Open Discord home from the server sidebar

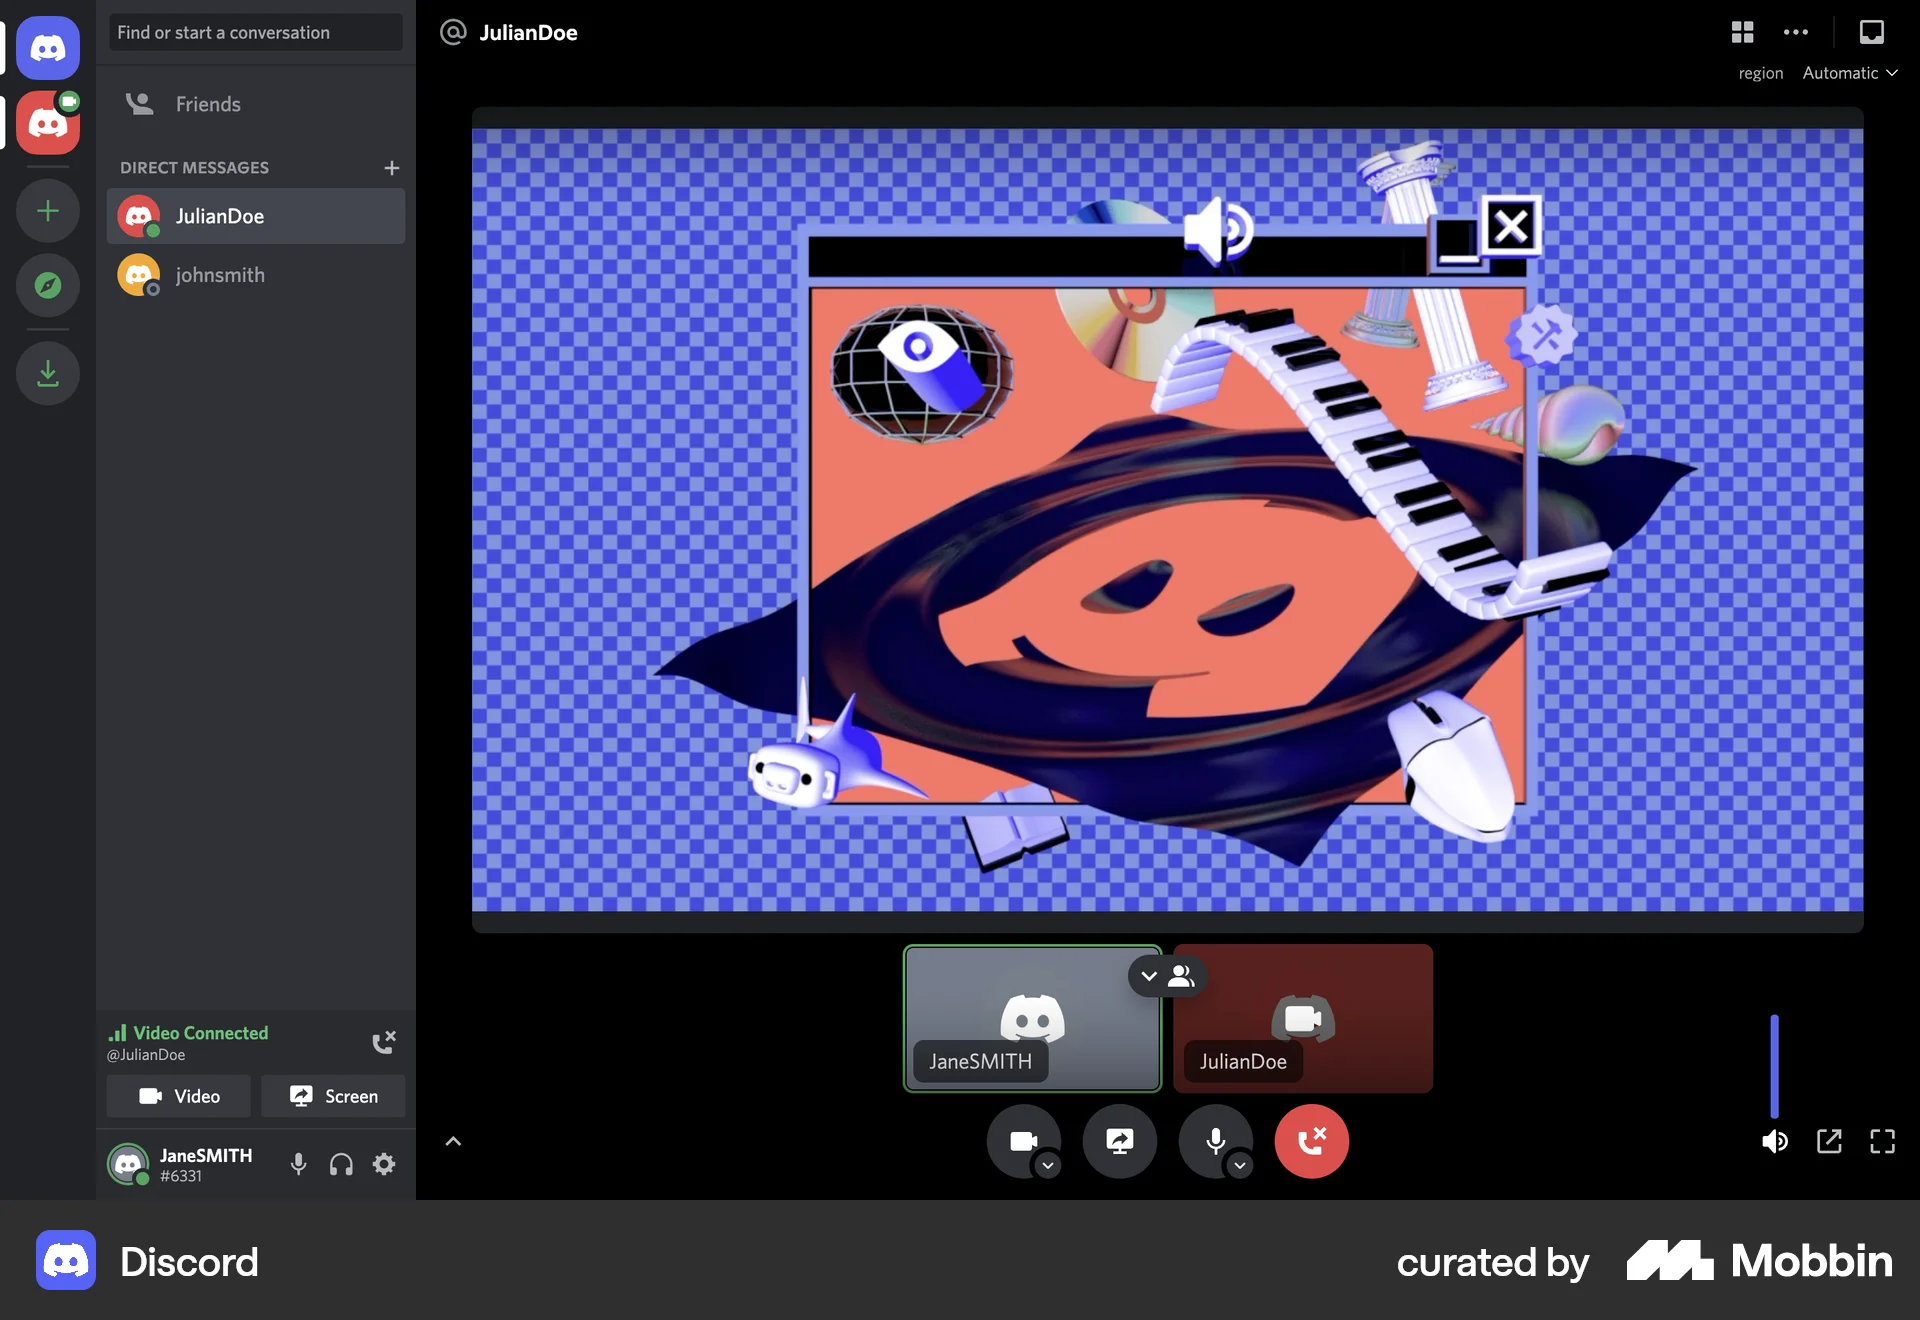coord(47,47)
